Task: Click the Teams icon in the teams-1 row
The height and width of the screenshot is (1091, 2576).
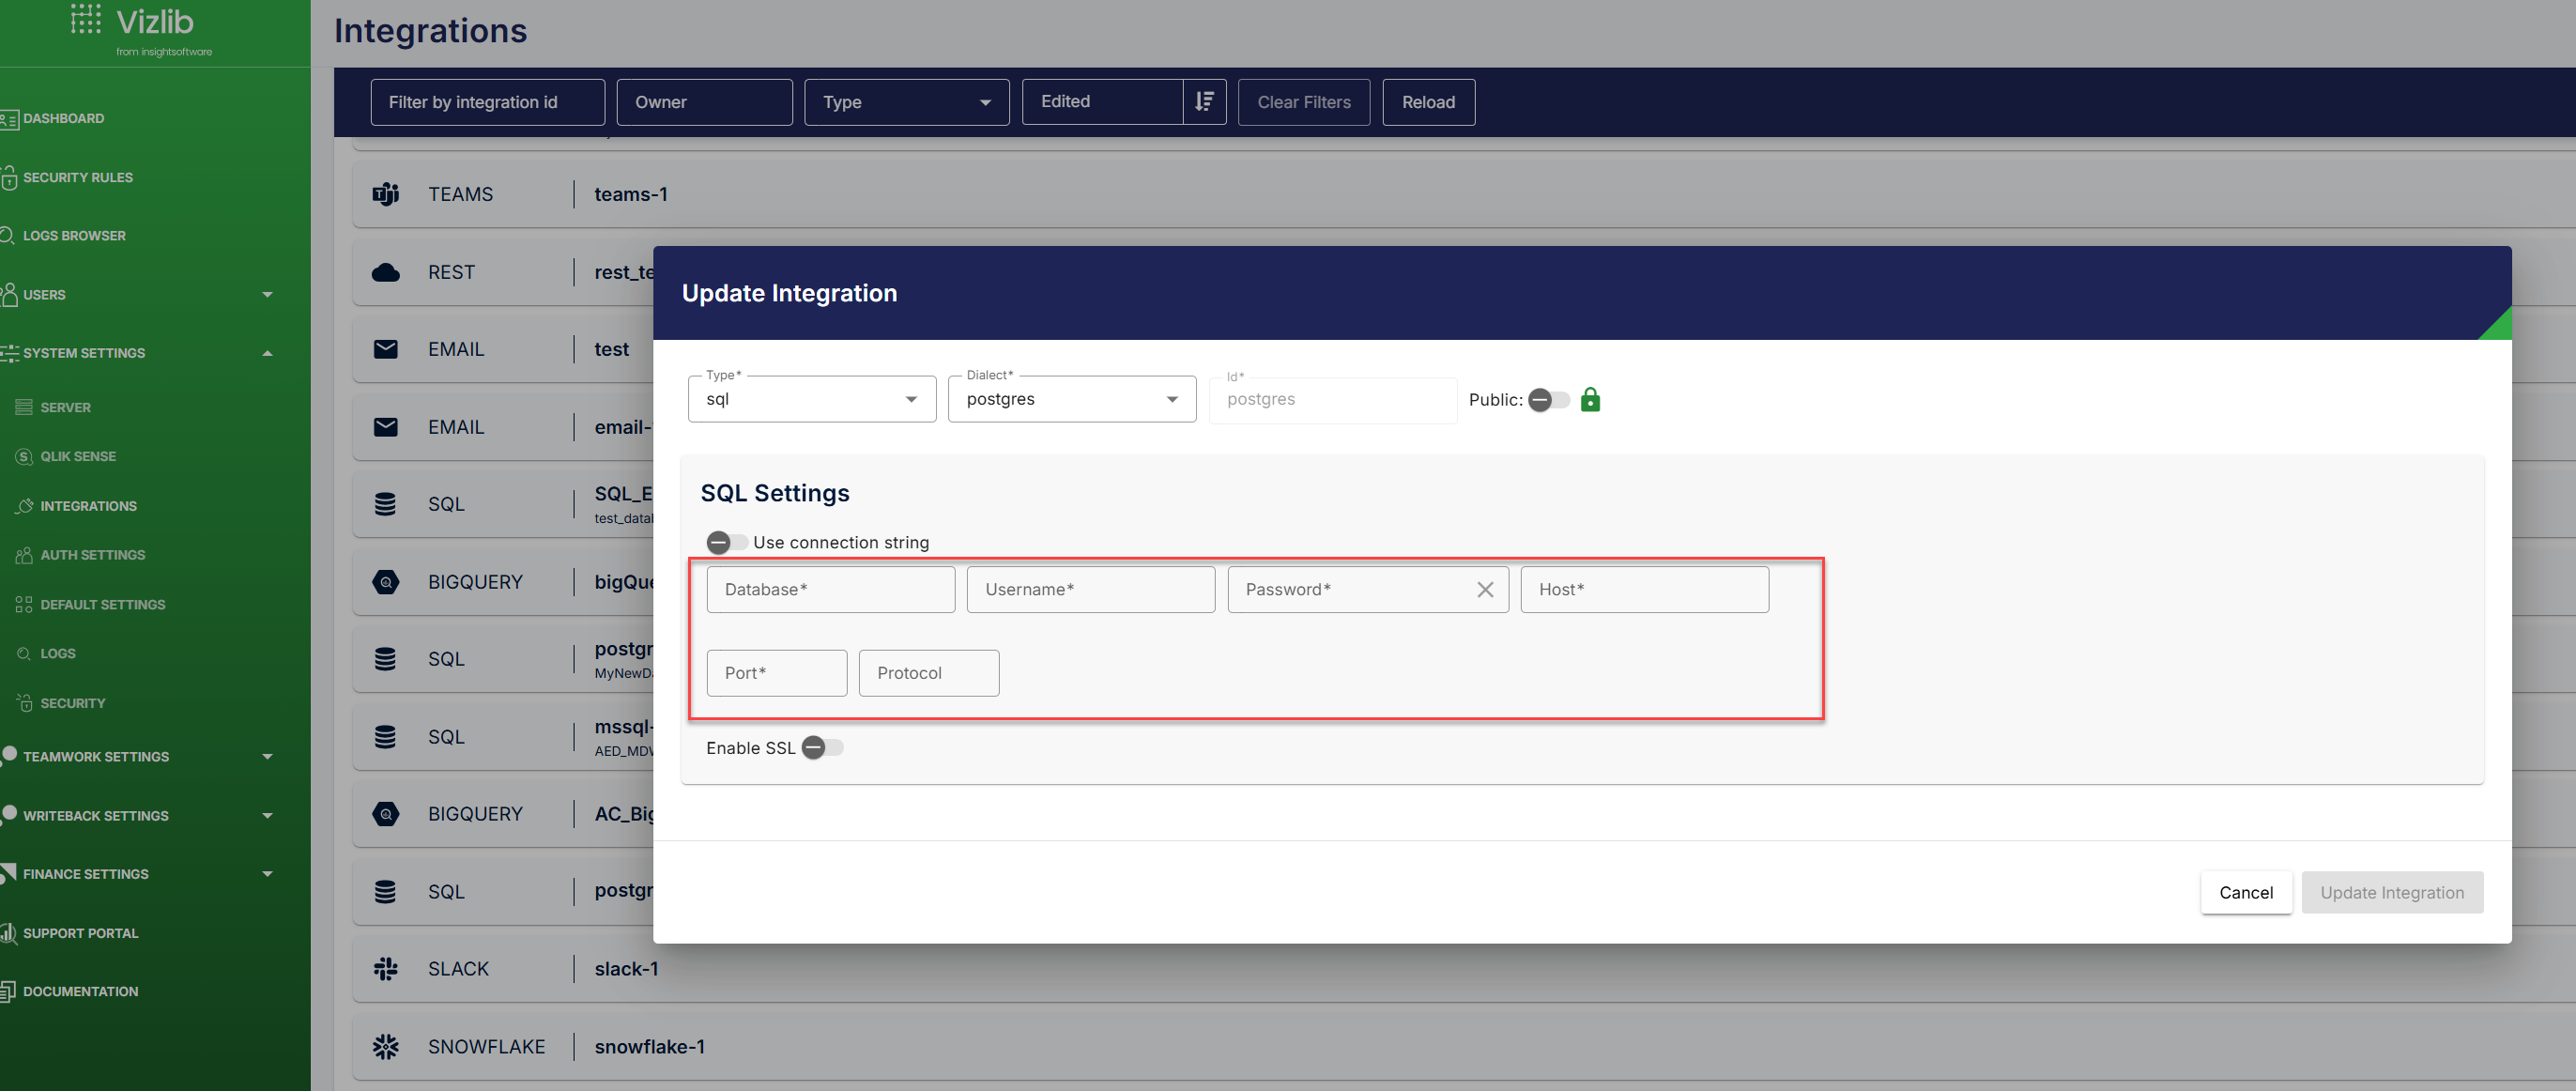Action: pyautogui.click(x=386, y=194)
